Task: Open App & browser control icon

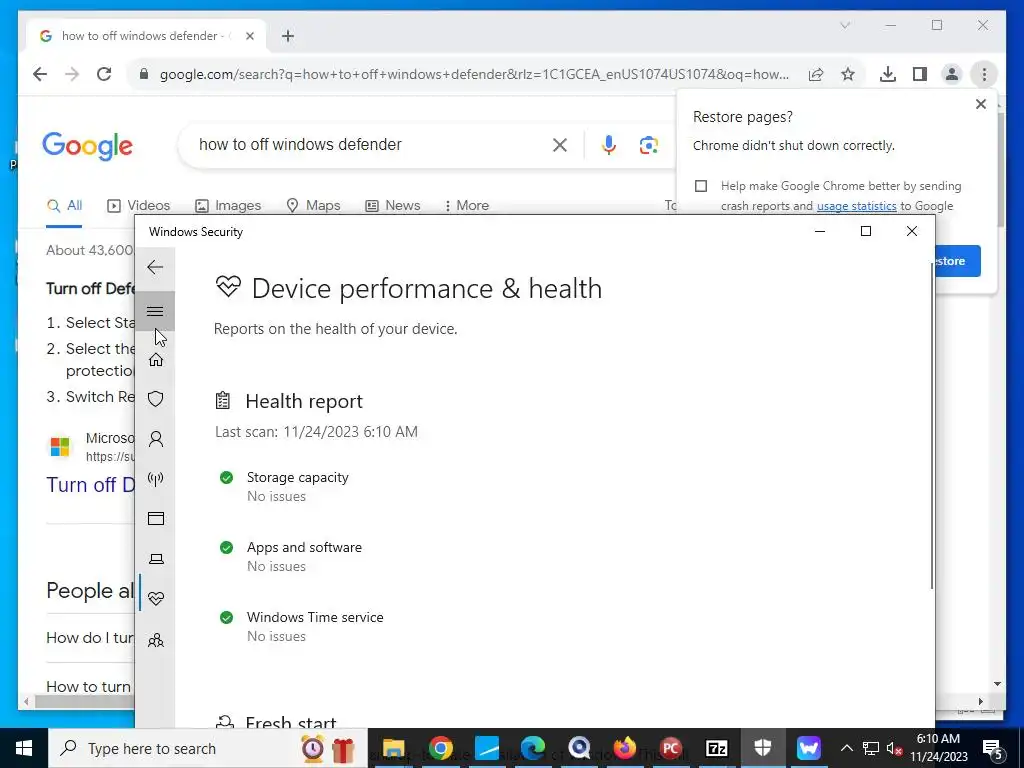Action: click(155, 519)
